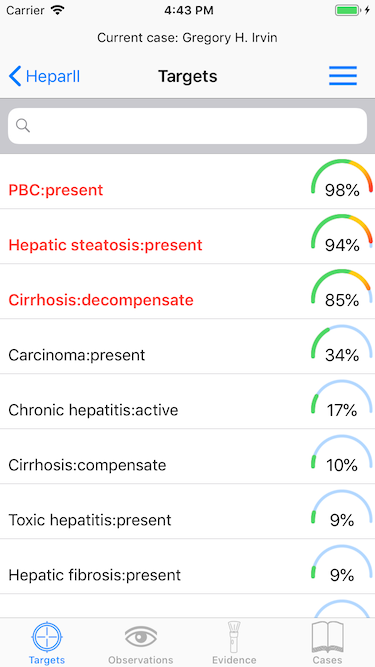Tap the search magnifier icon
375x667 pixels.
tap(23, 125)
